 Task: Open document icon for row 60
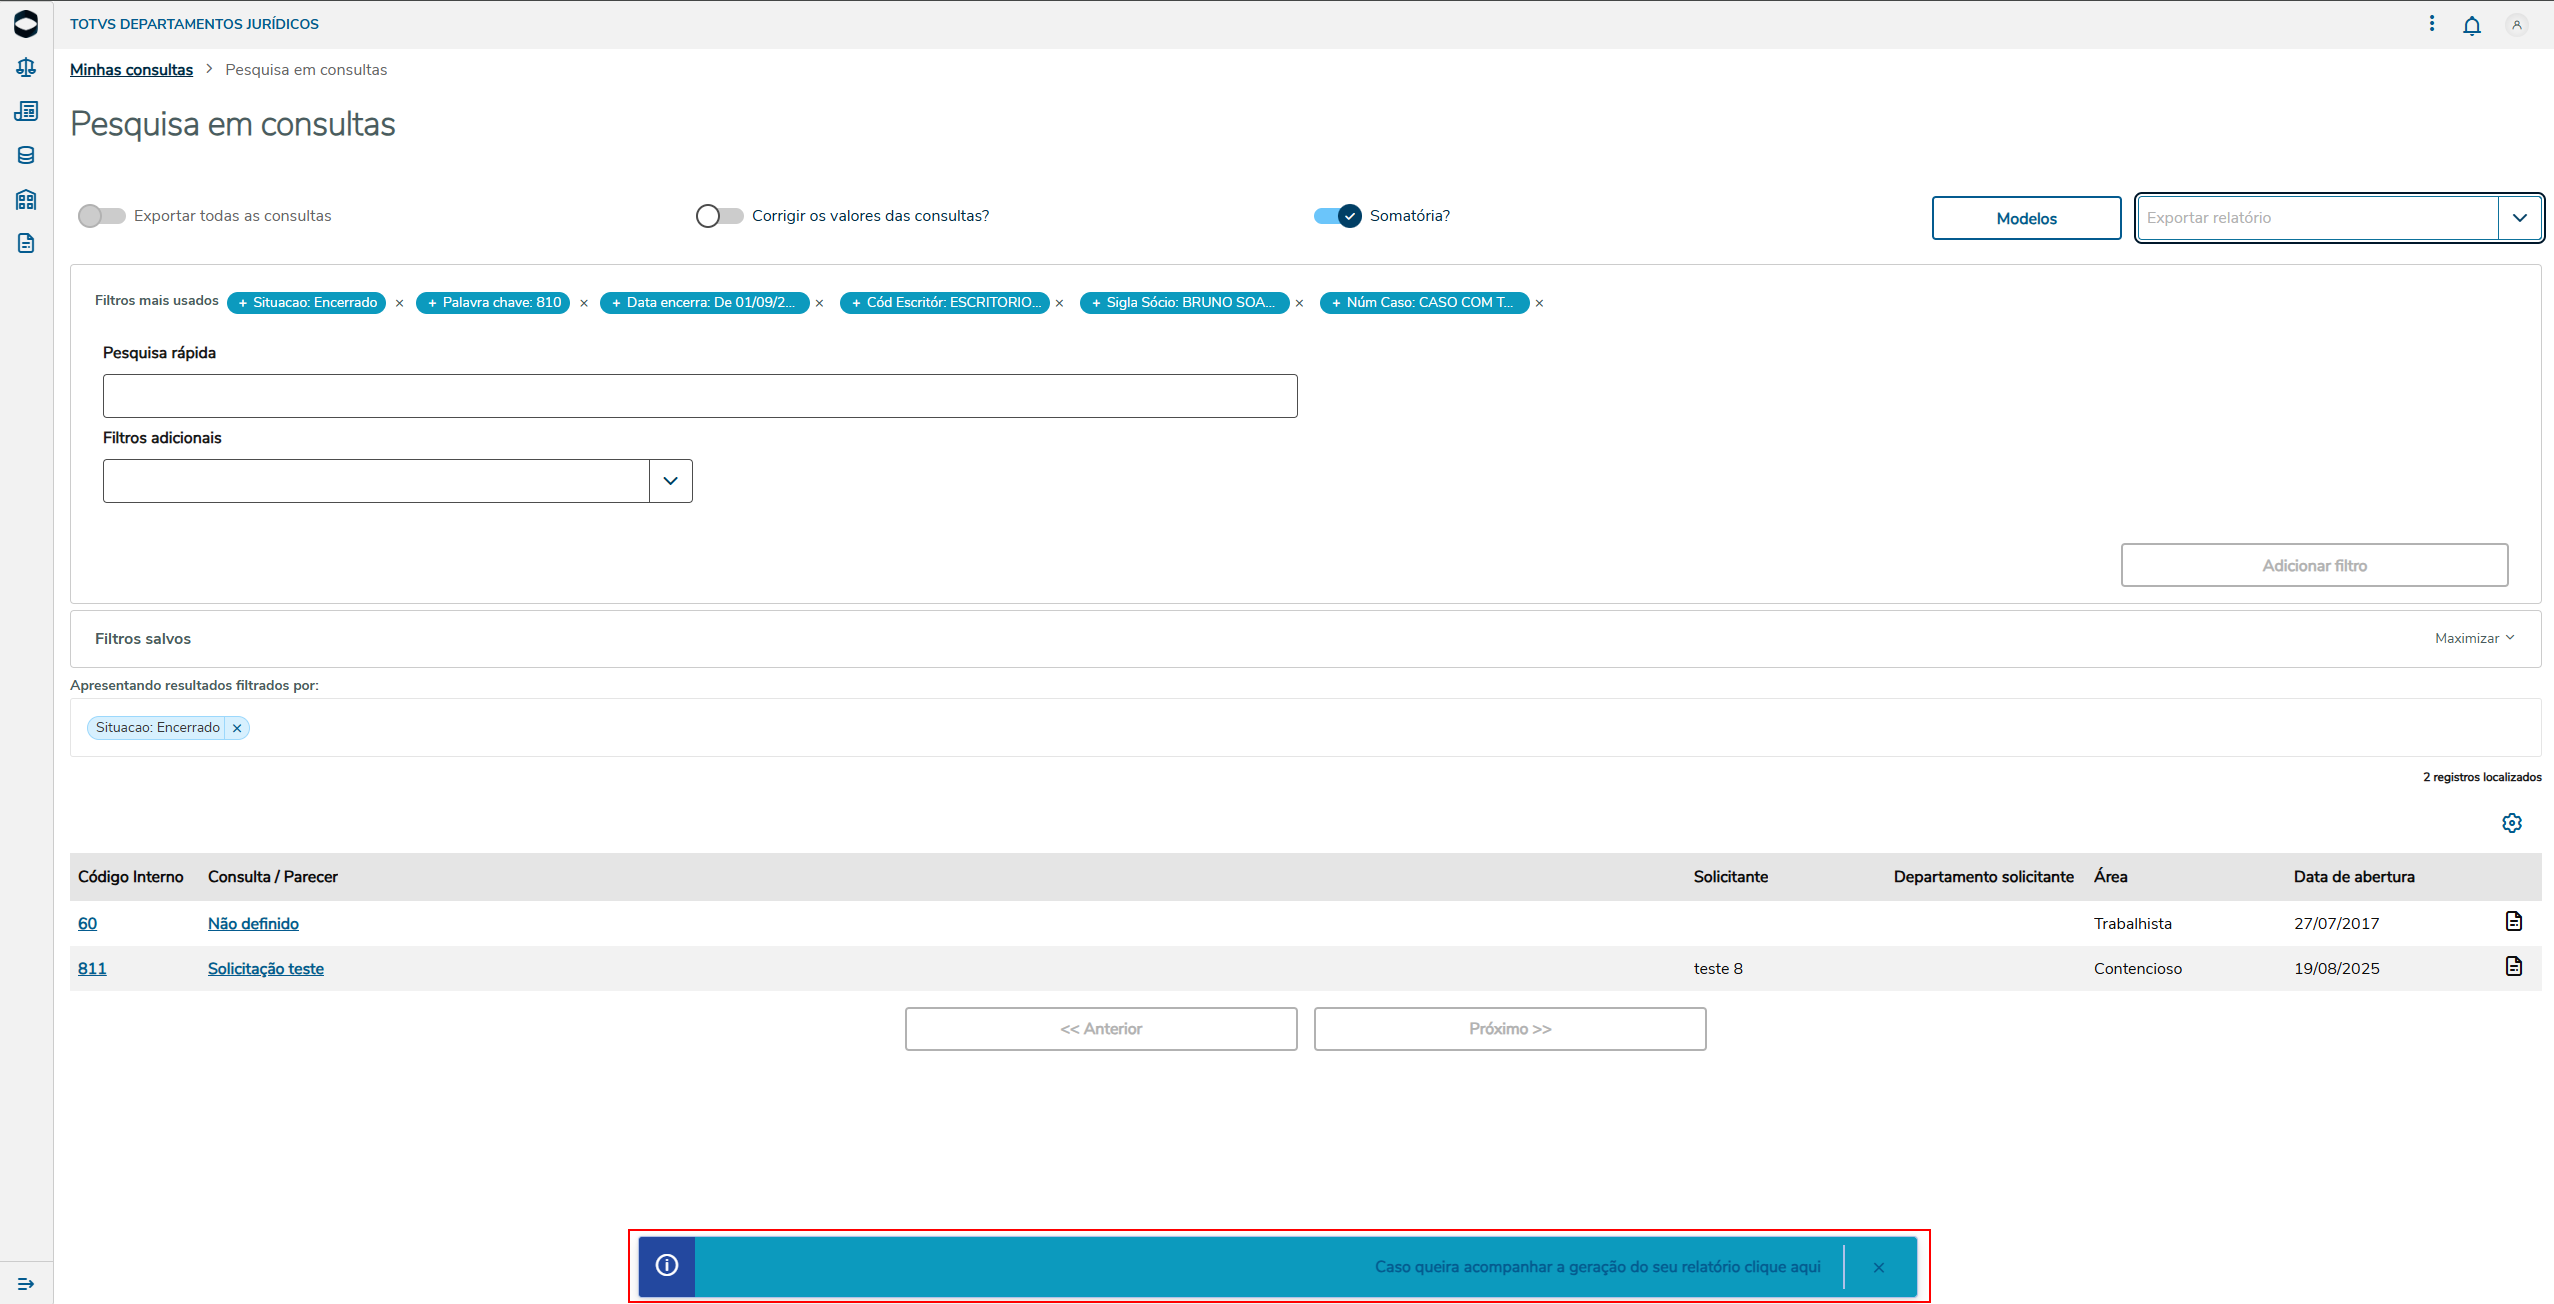(2513, 921)
